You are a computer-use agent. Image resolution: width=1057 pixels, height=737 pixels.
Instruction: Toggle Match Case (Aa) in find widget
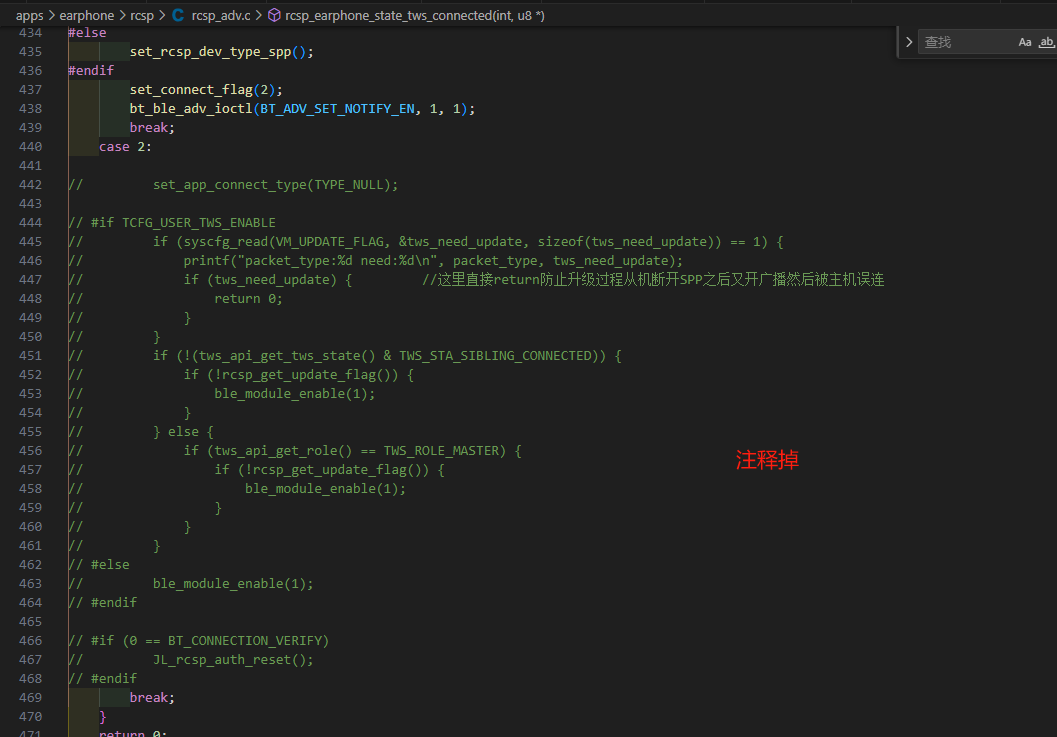point(1025,42)
